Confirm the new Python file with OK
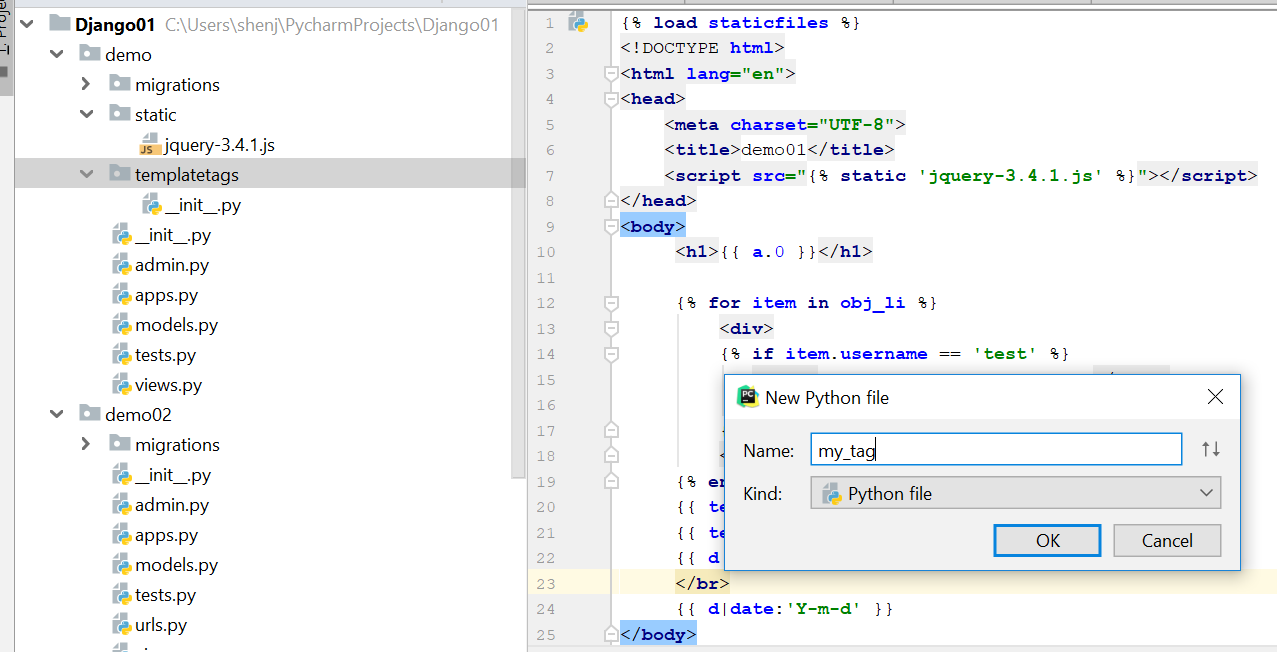The height and width of the screenshot is (652, 1277). (1047, 541)
